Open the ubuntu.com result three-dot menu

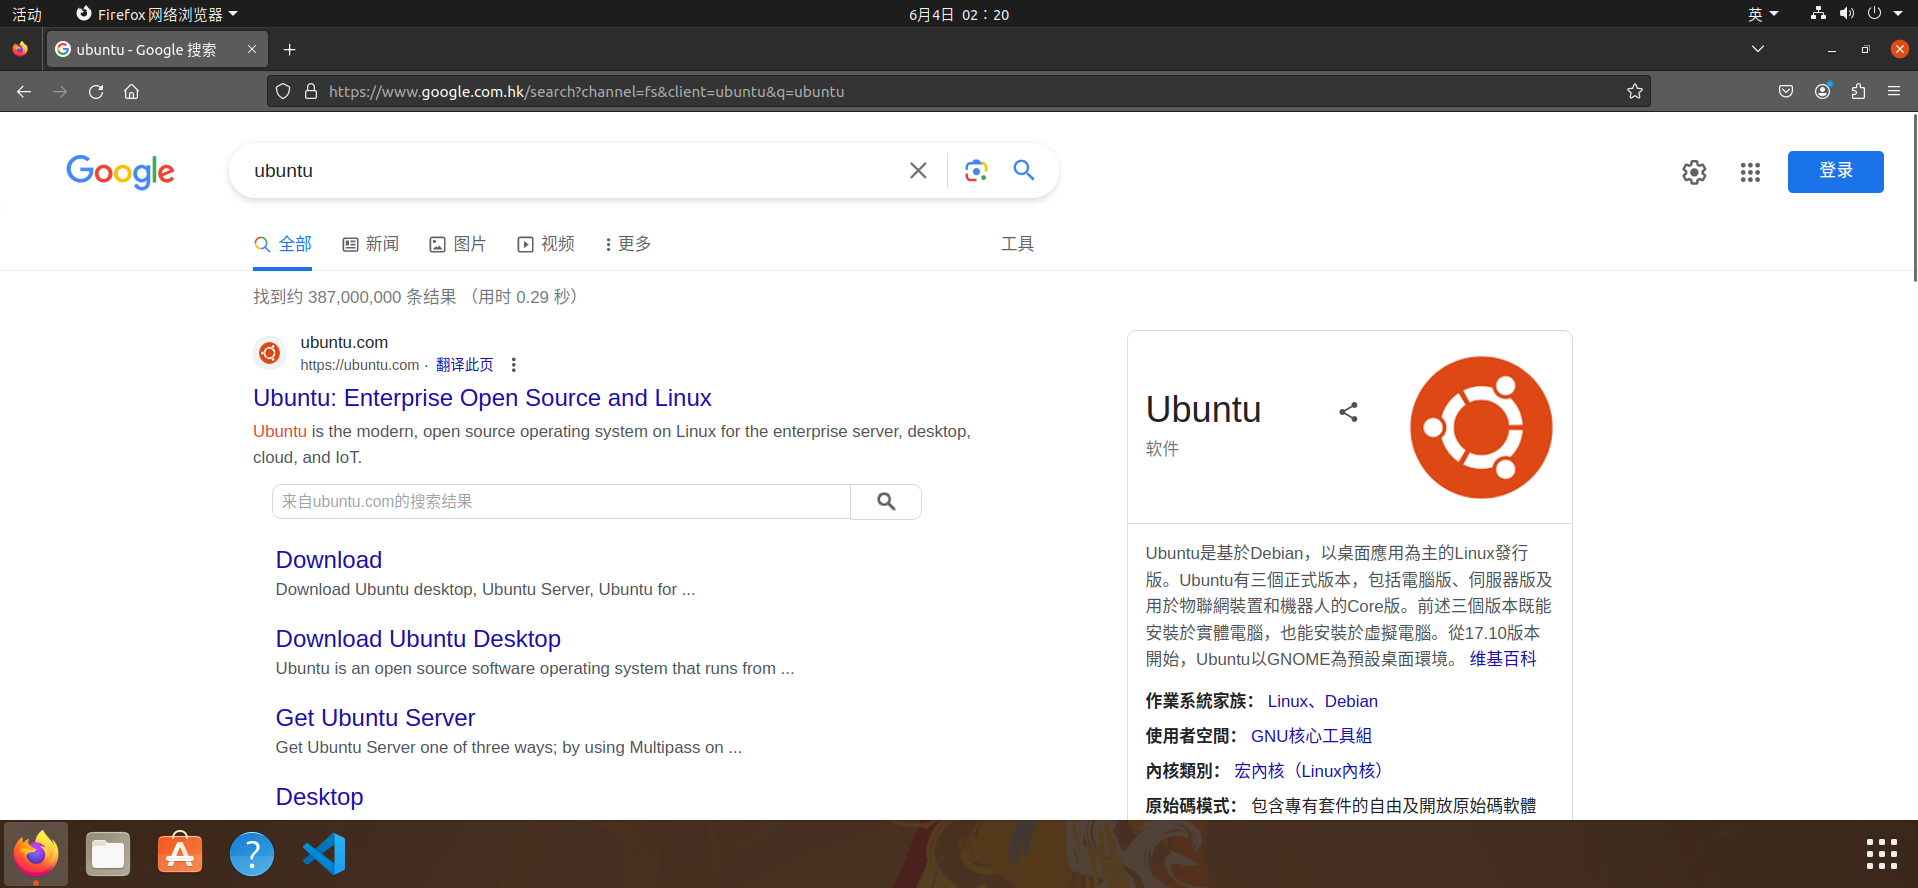click(514, 365)
